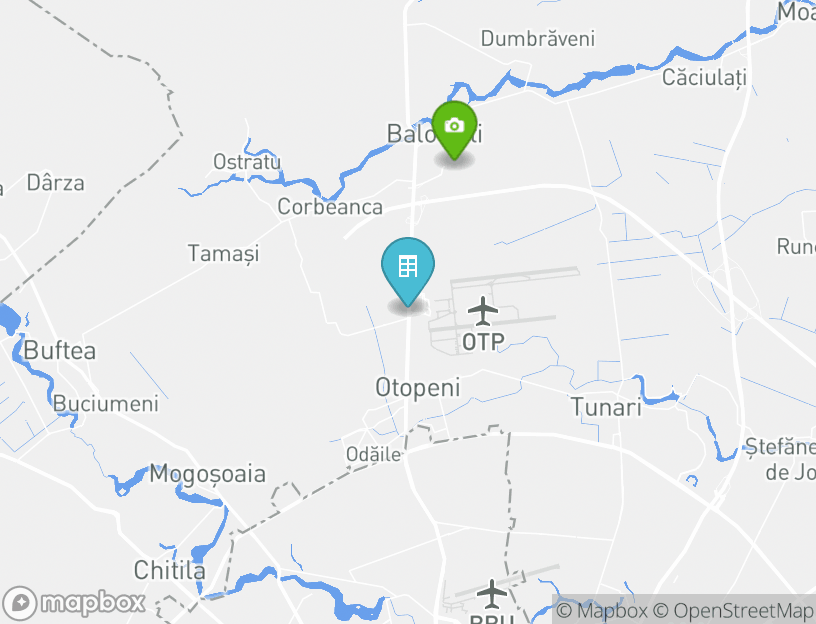Viewport: 816px width, 624px height.
Task: Click the white camera glyph inside pin
Action: [454, 125]
